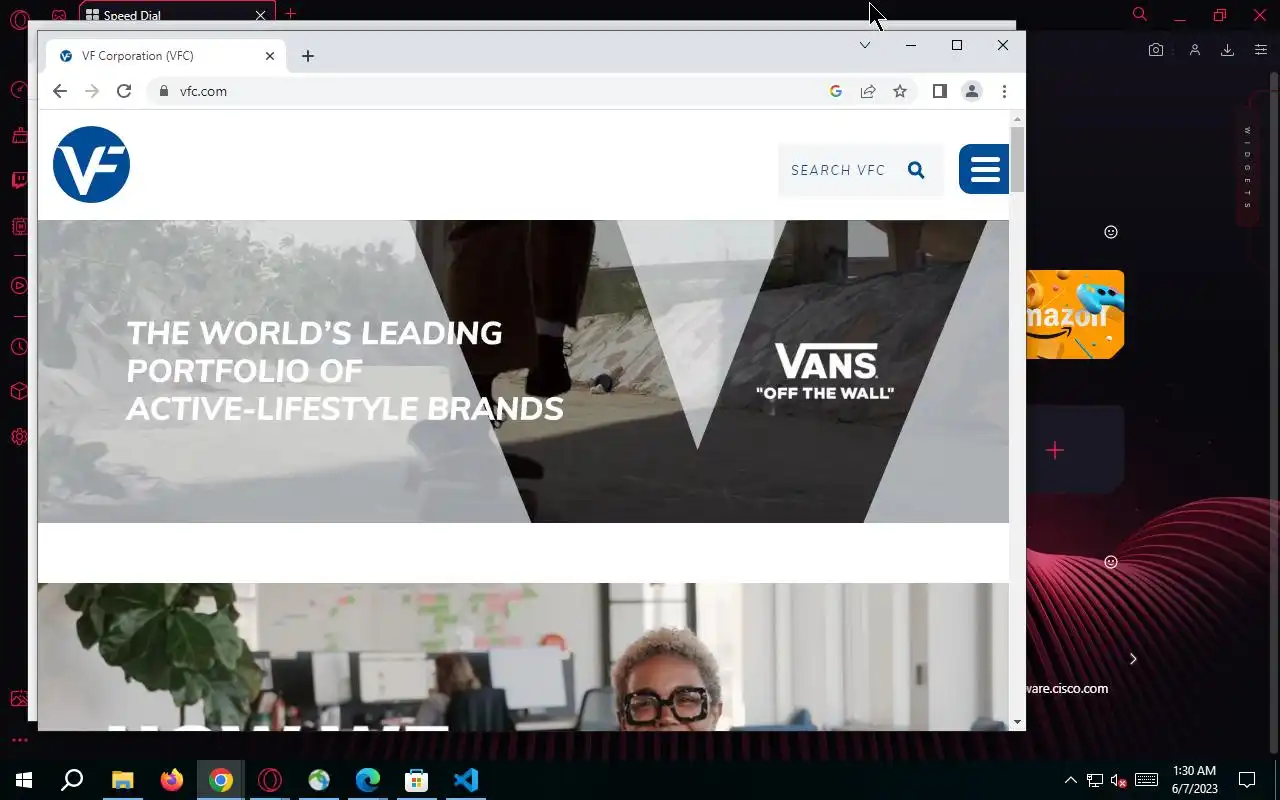
Task: View site info via the padlock icon
Action: coord(165,91)
